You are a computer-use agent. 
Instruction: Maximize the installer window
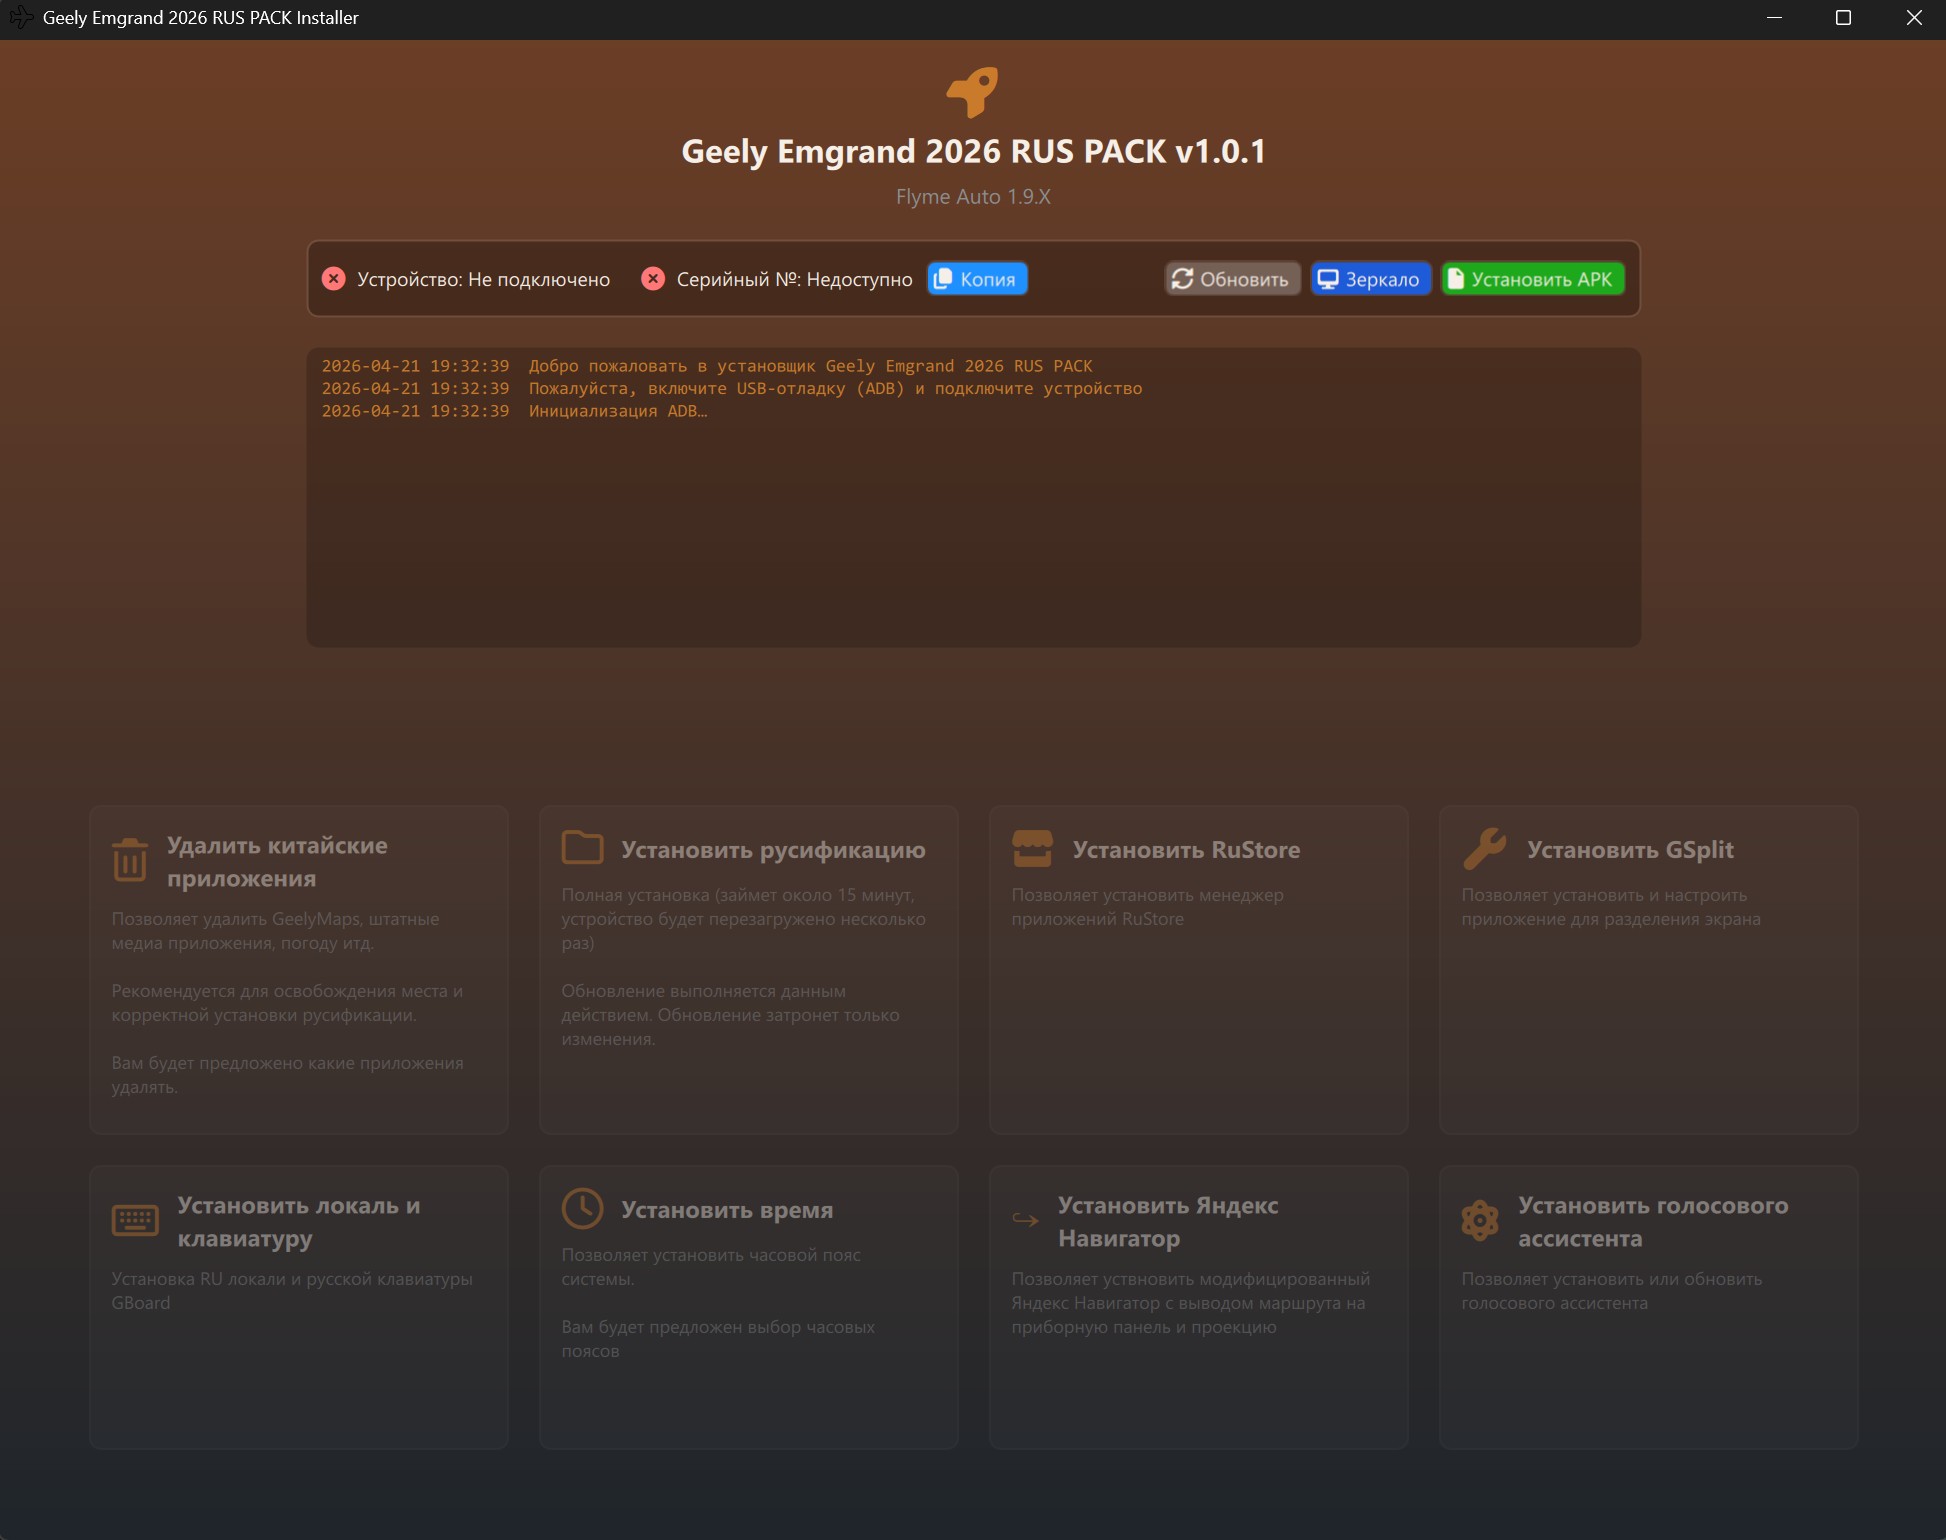[x=1843, y=18]
